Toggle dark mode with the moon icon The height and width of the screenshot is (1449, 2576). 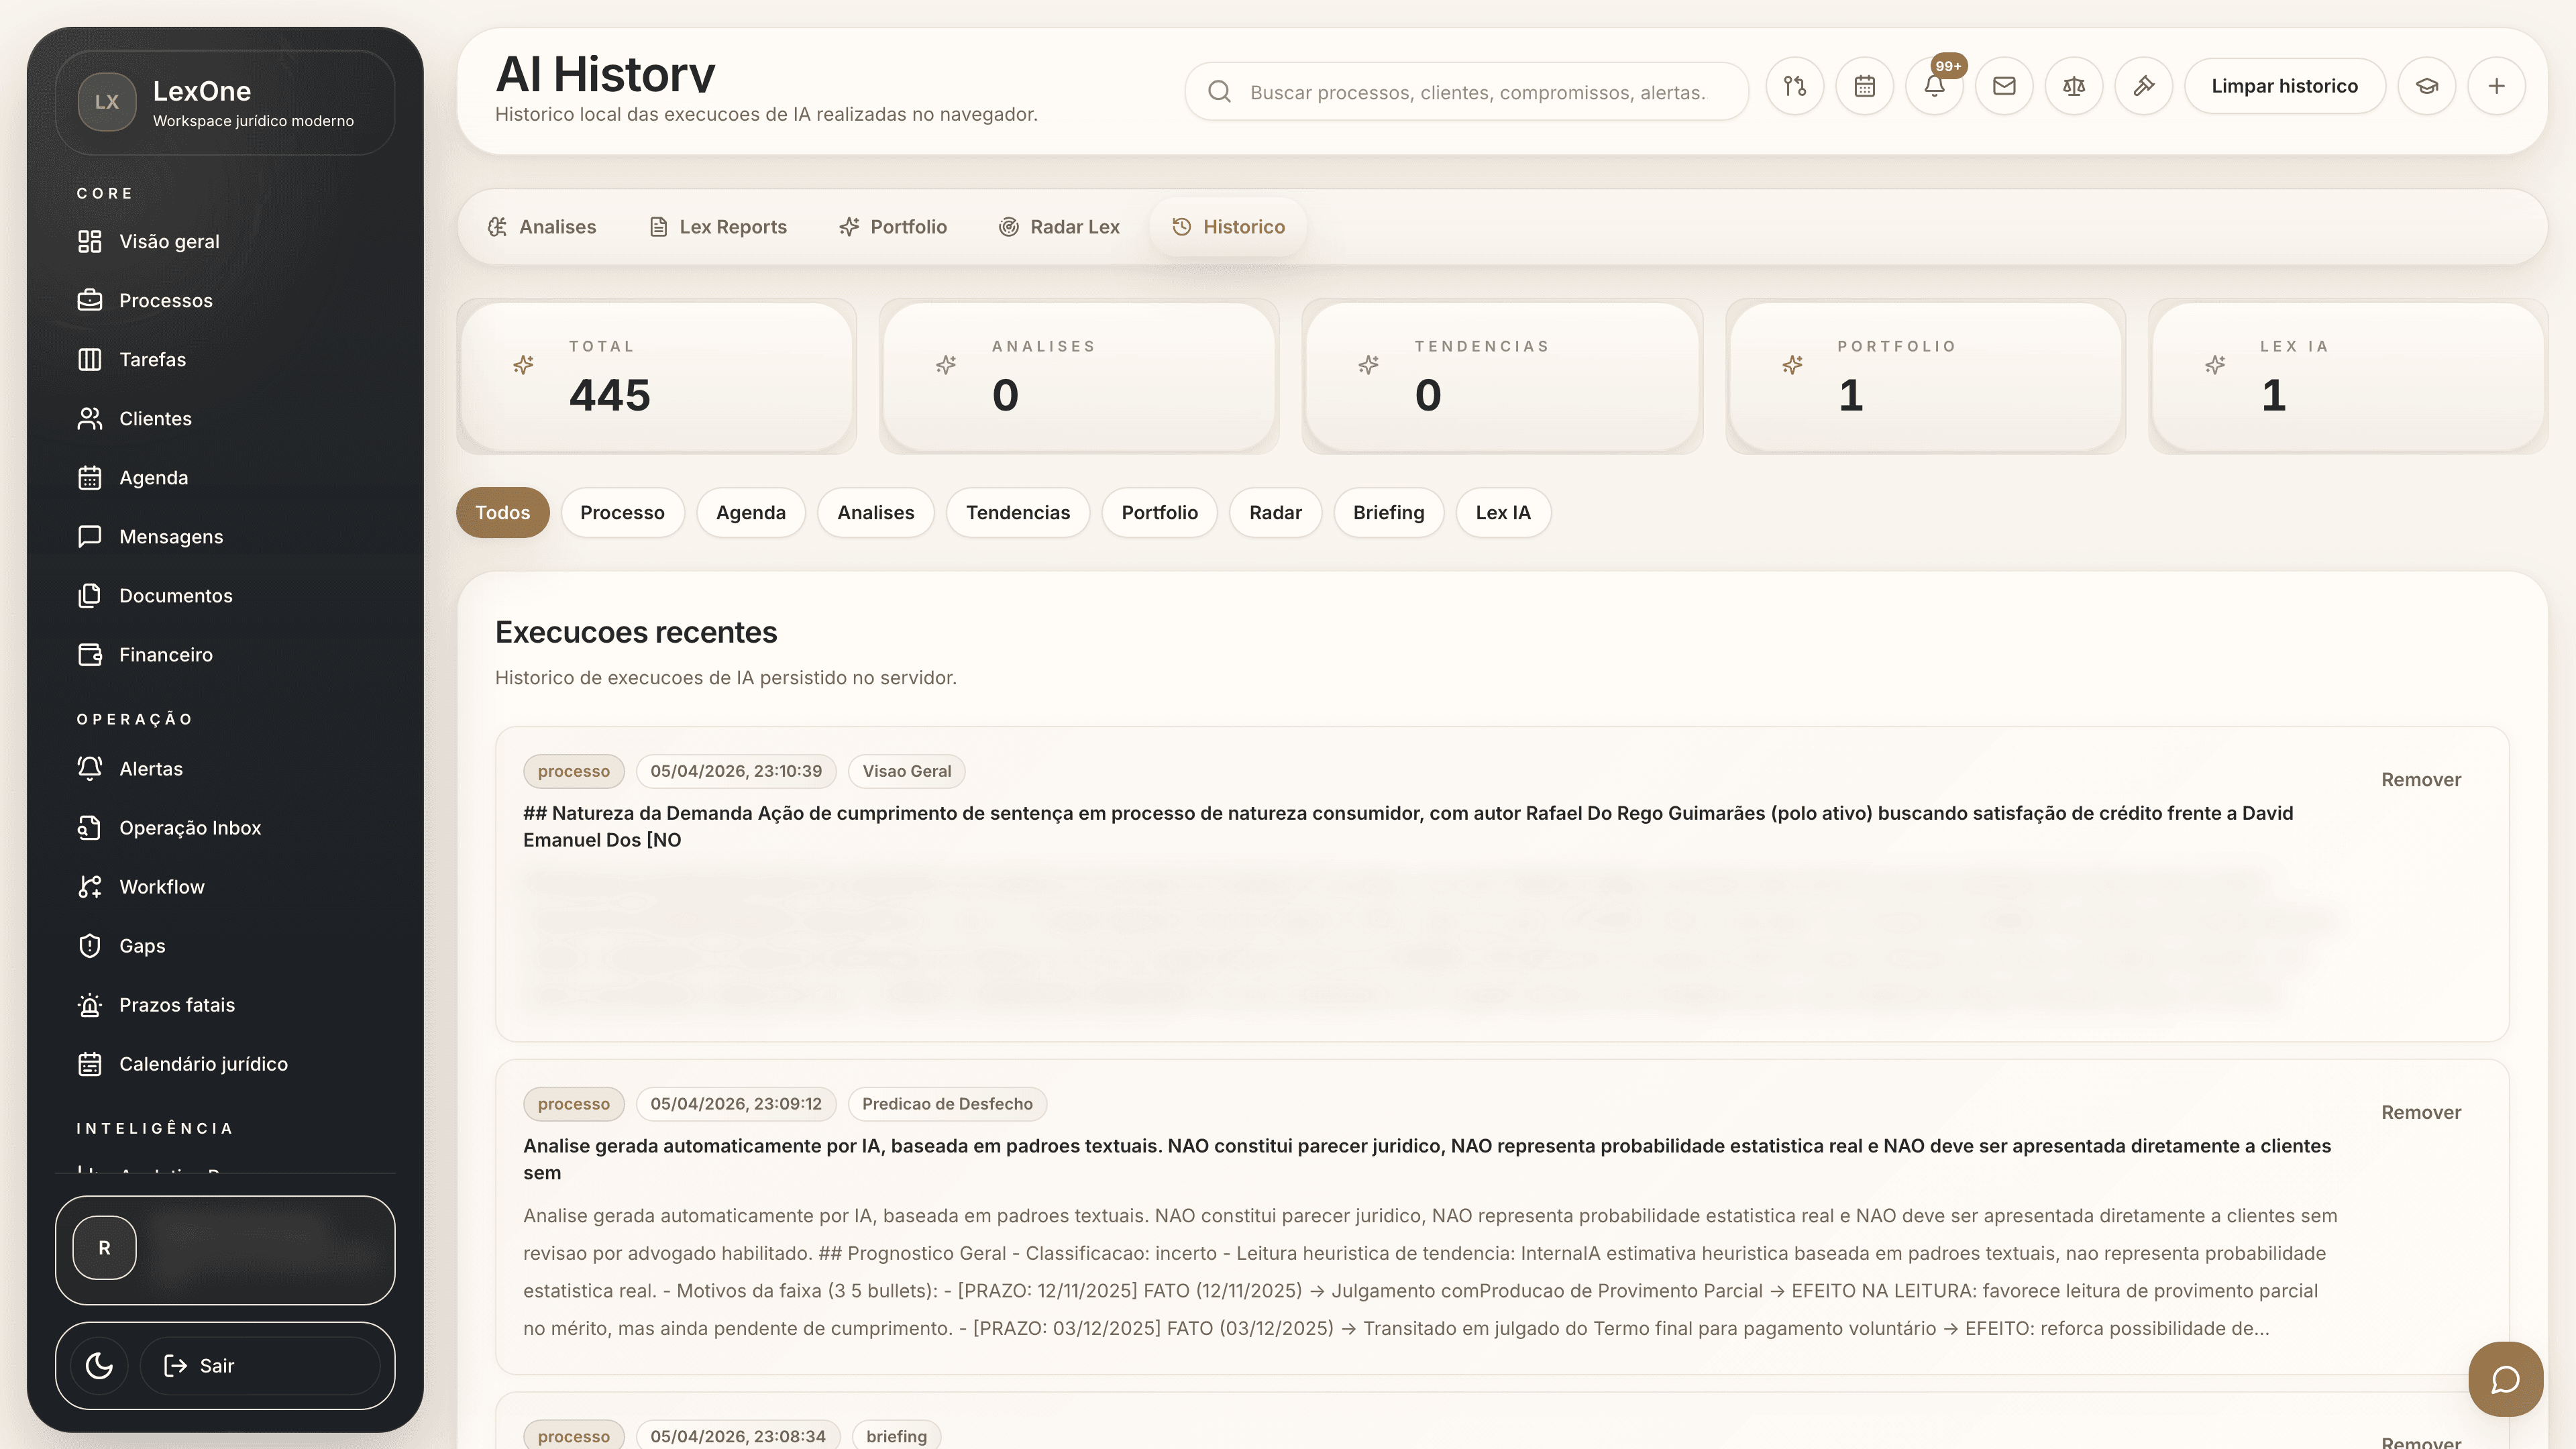click(99, 1365)
